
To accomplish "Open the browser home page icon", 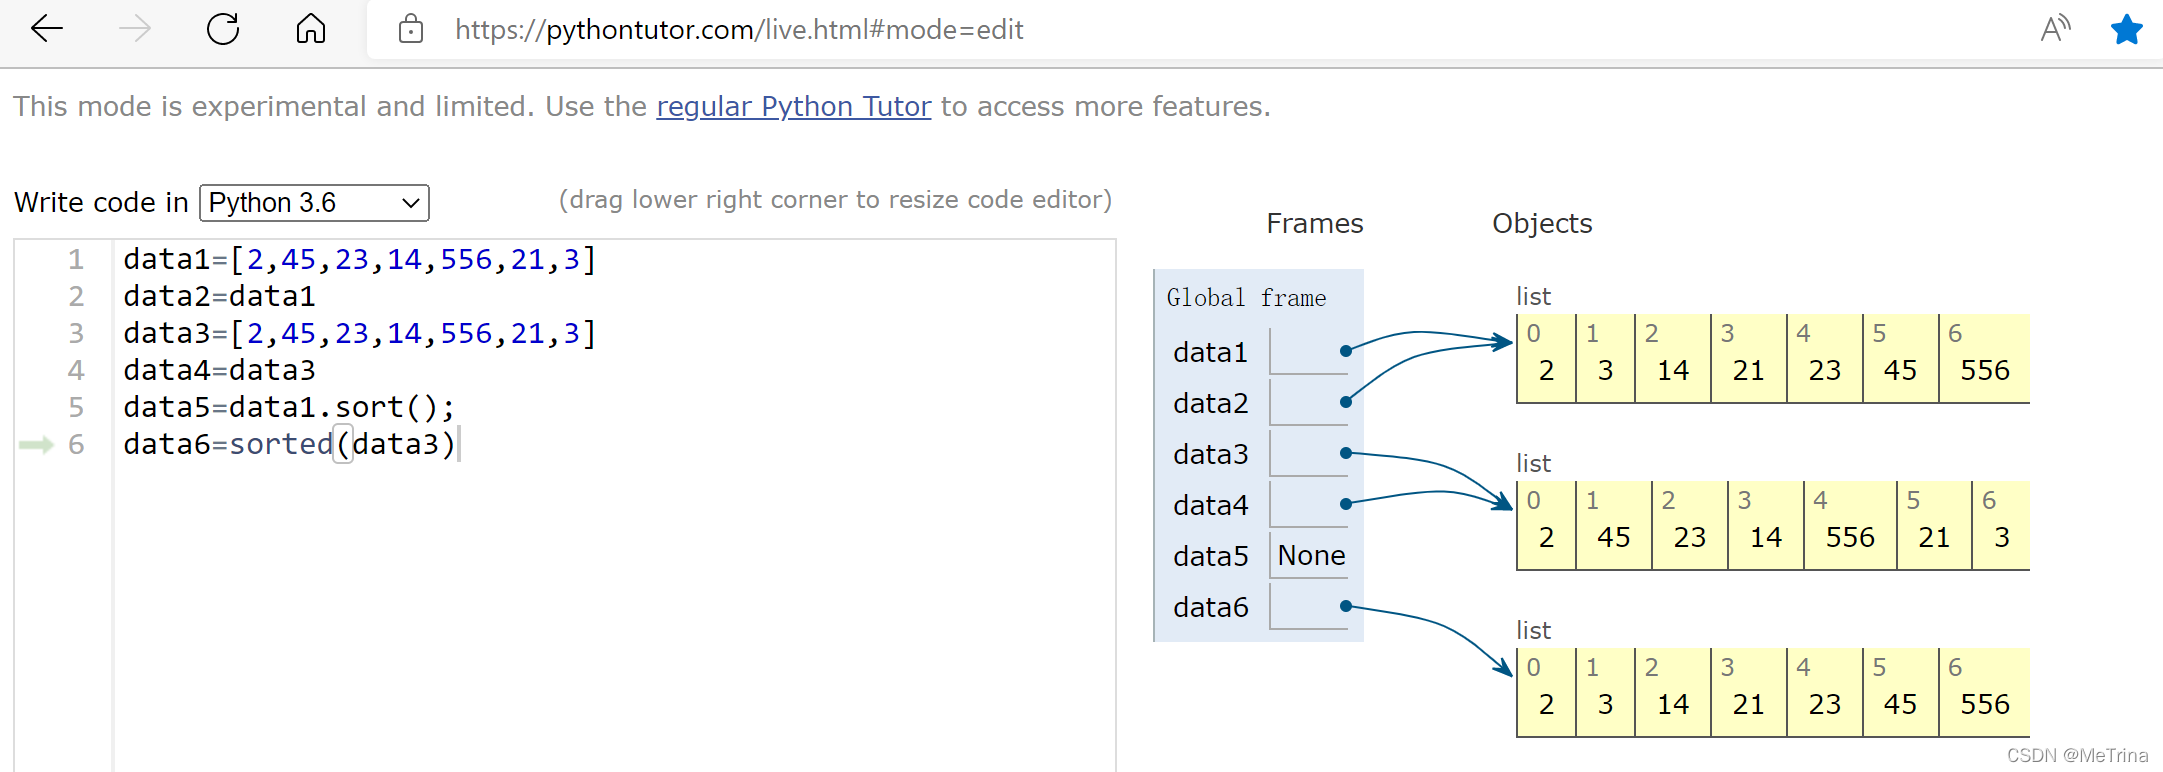I will click(x=311, y=29).
